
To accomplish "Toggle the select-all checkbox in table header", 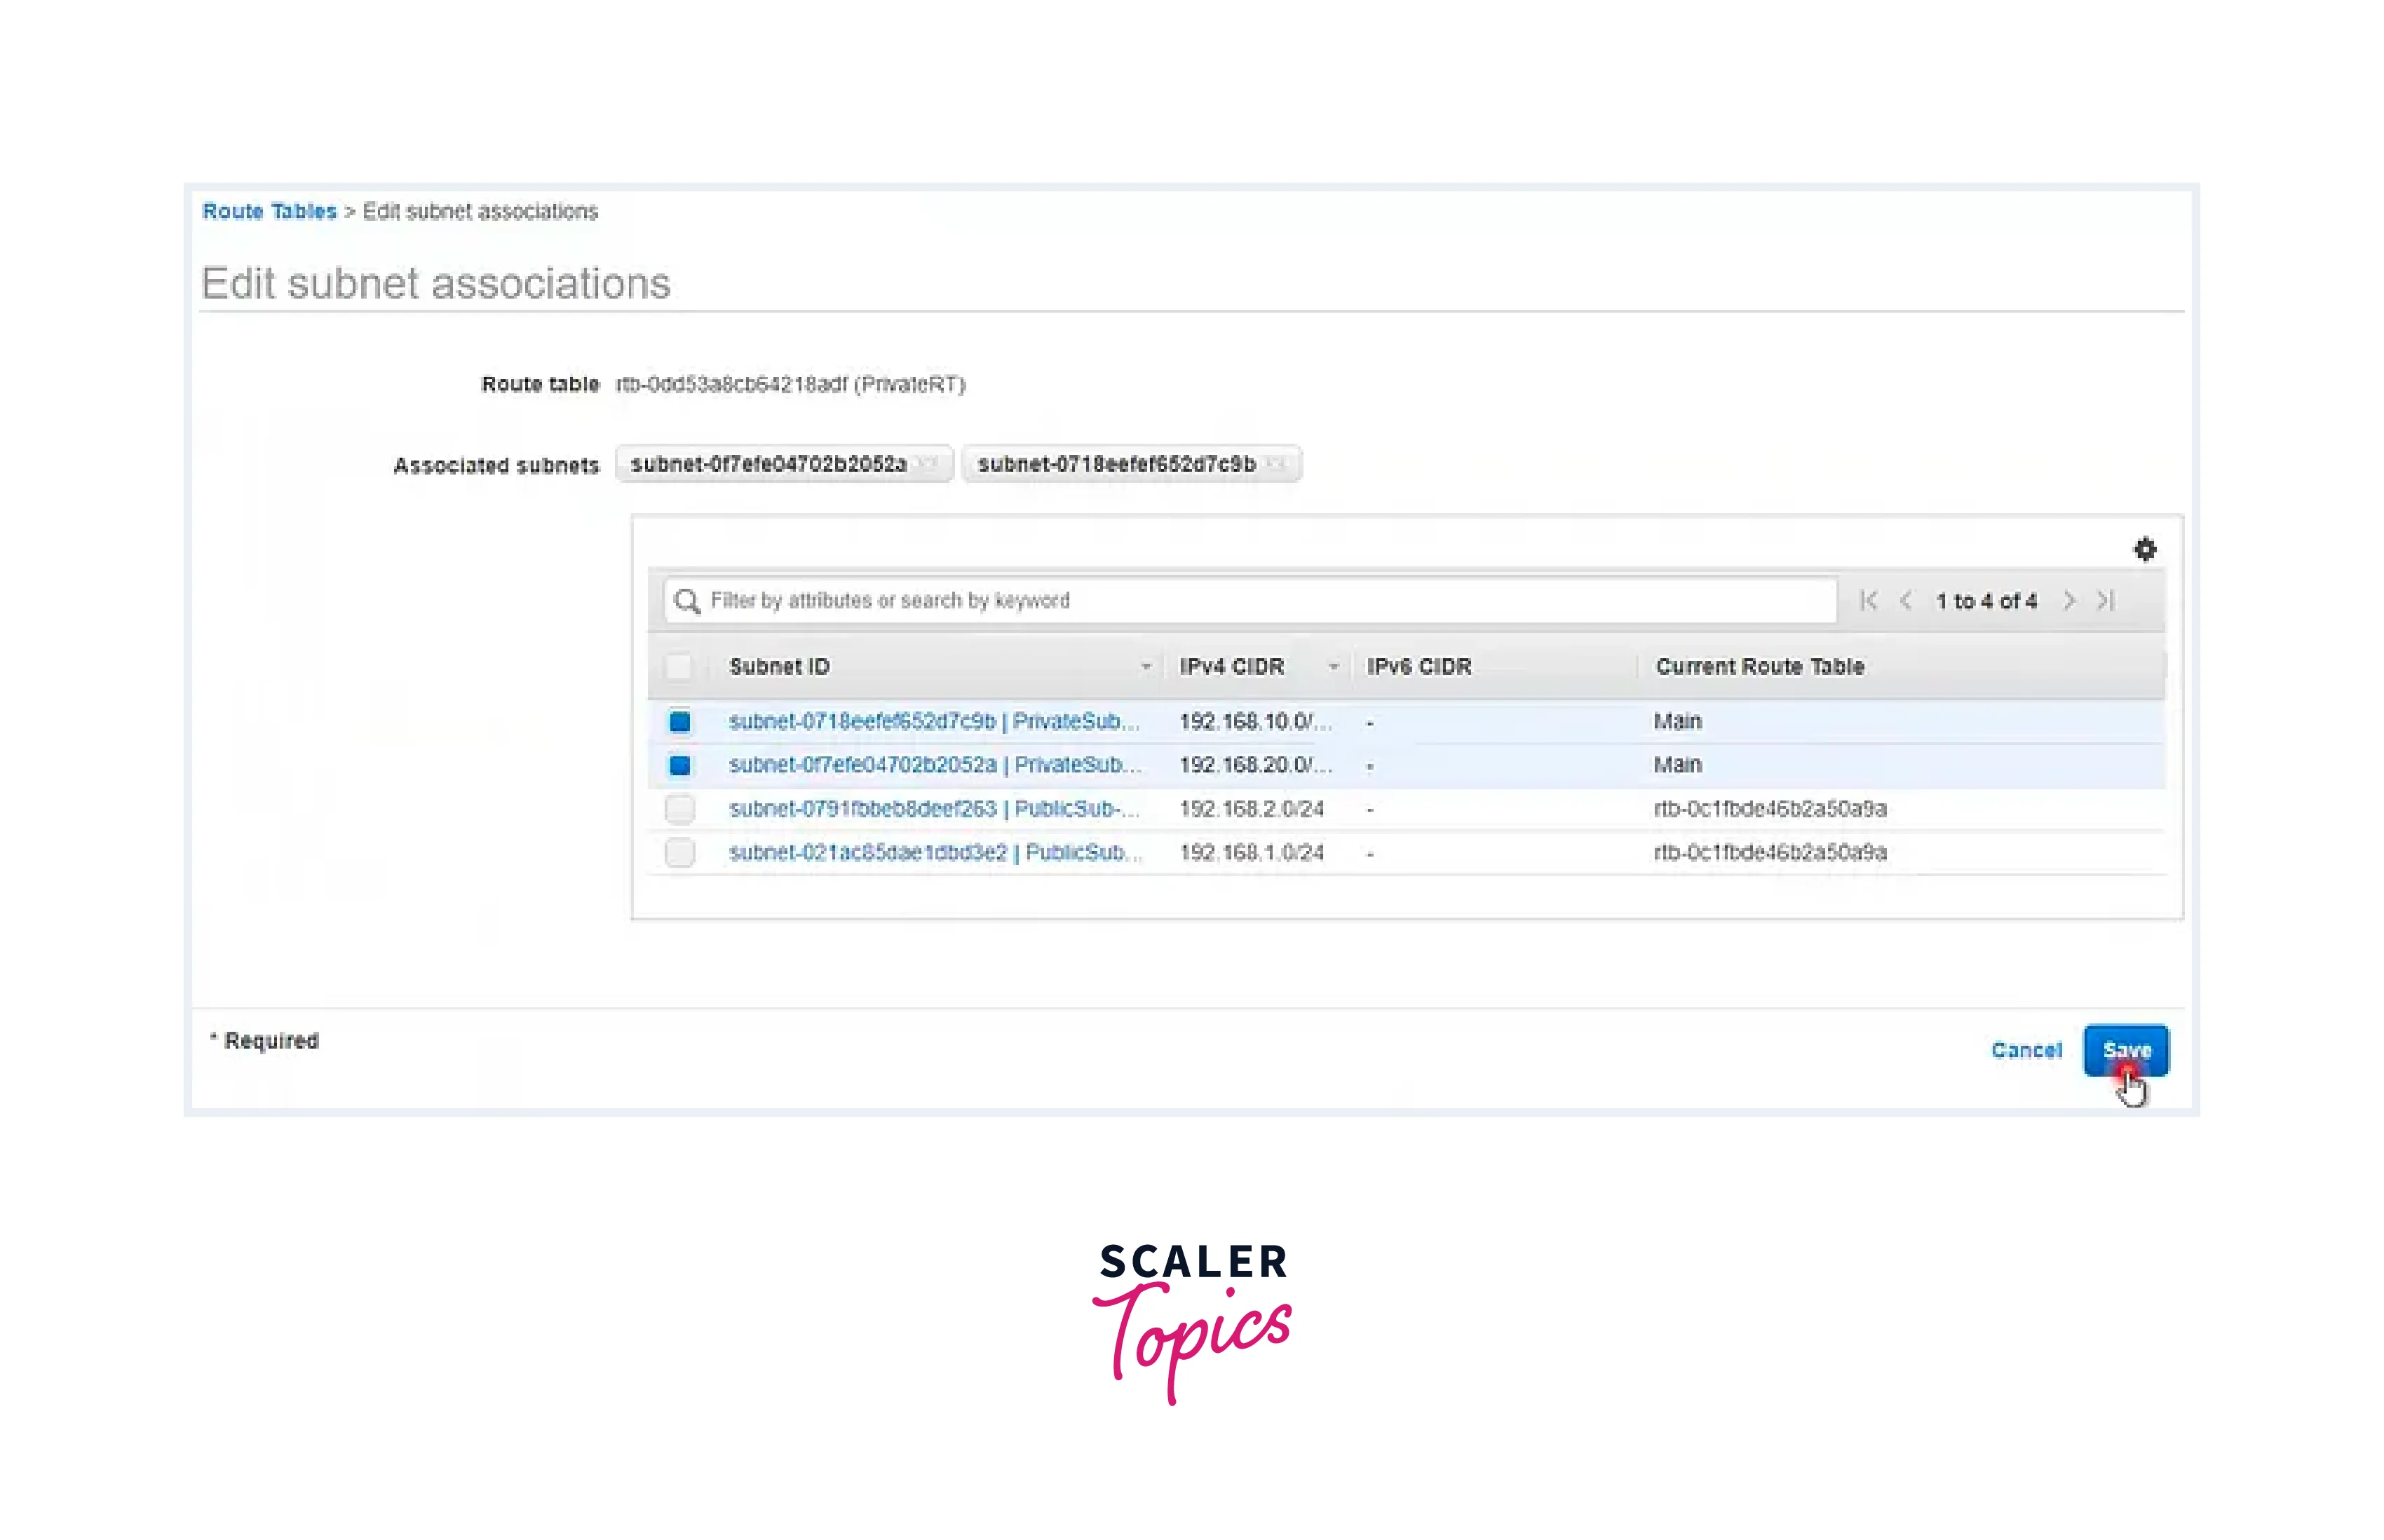I will pyautogui.click(x=680, y=665).
